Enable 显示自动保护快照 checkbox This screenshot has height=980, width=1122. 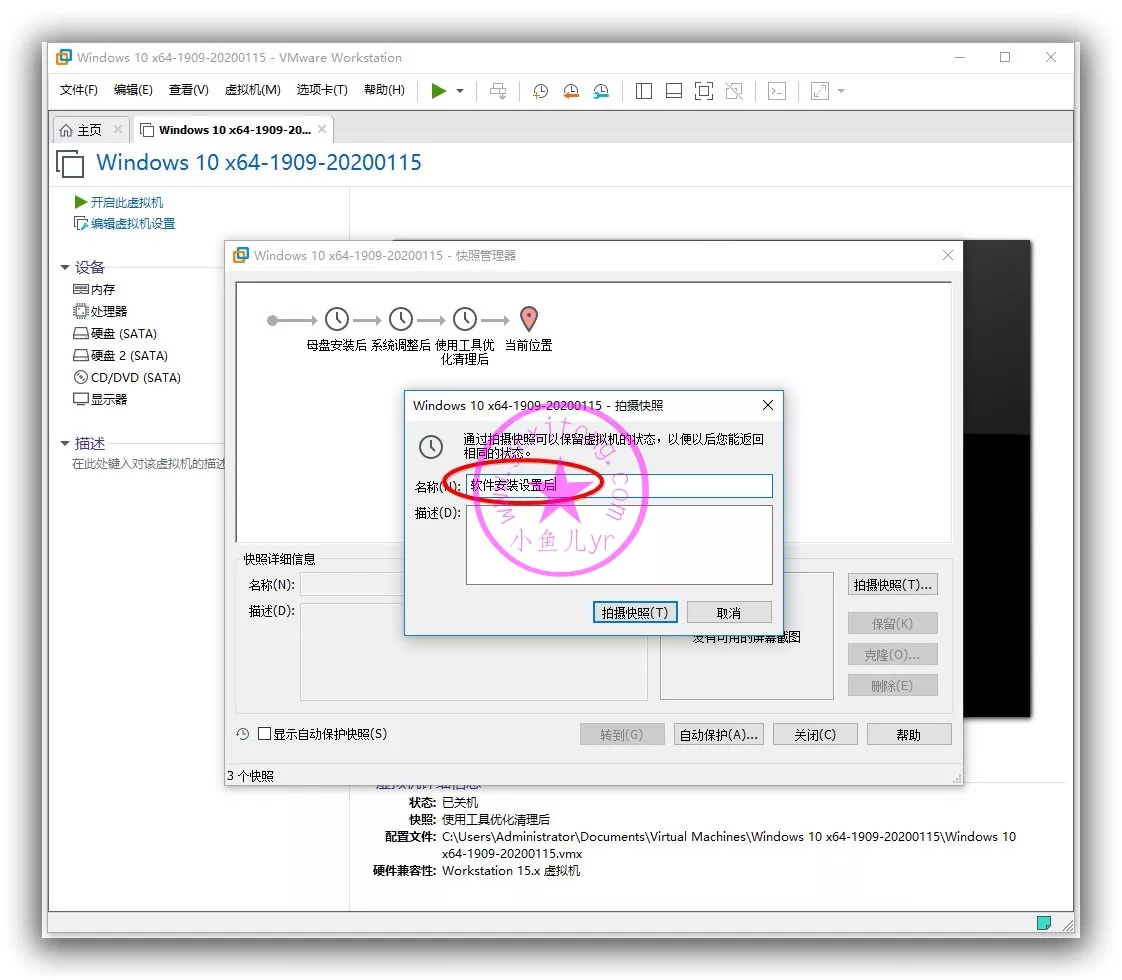pos(265,734)
